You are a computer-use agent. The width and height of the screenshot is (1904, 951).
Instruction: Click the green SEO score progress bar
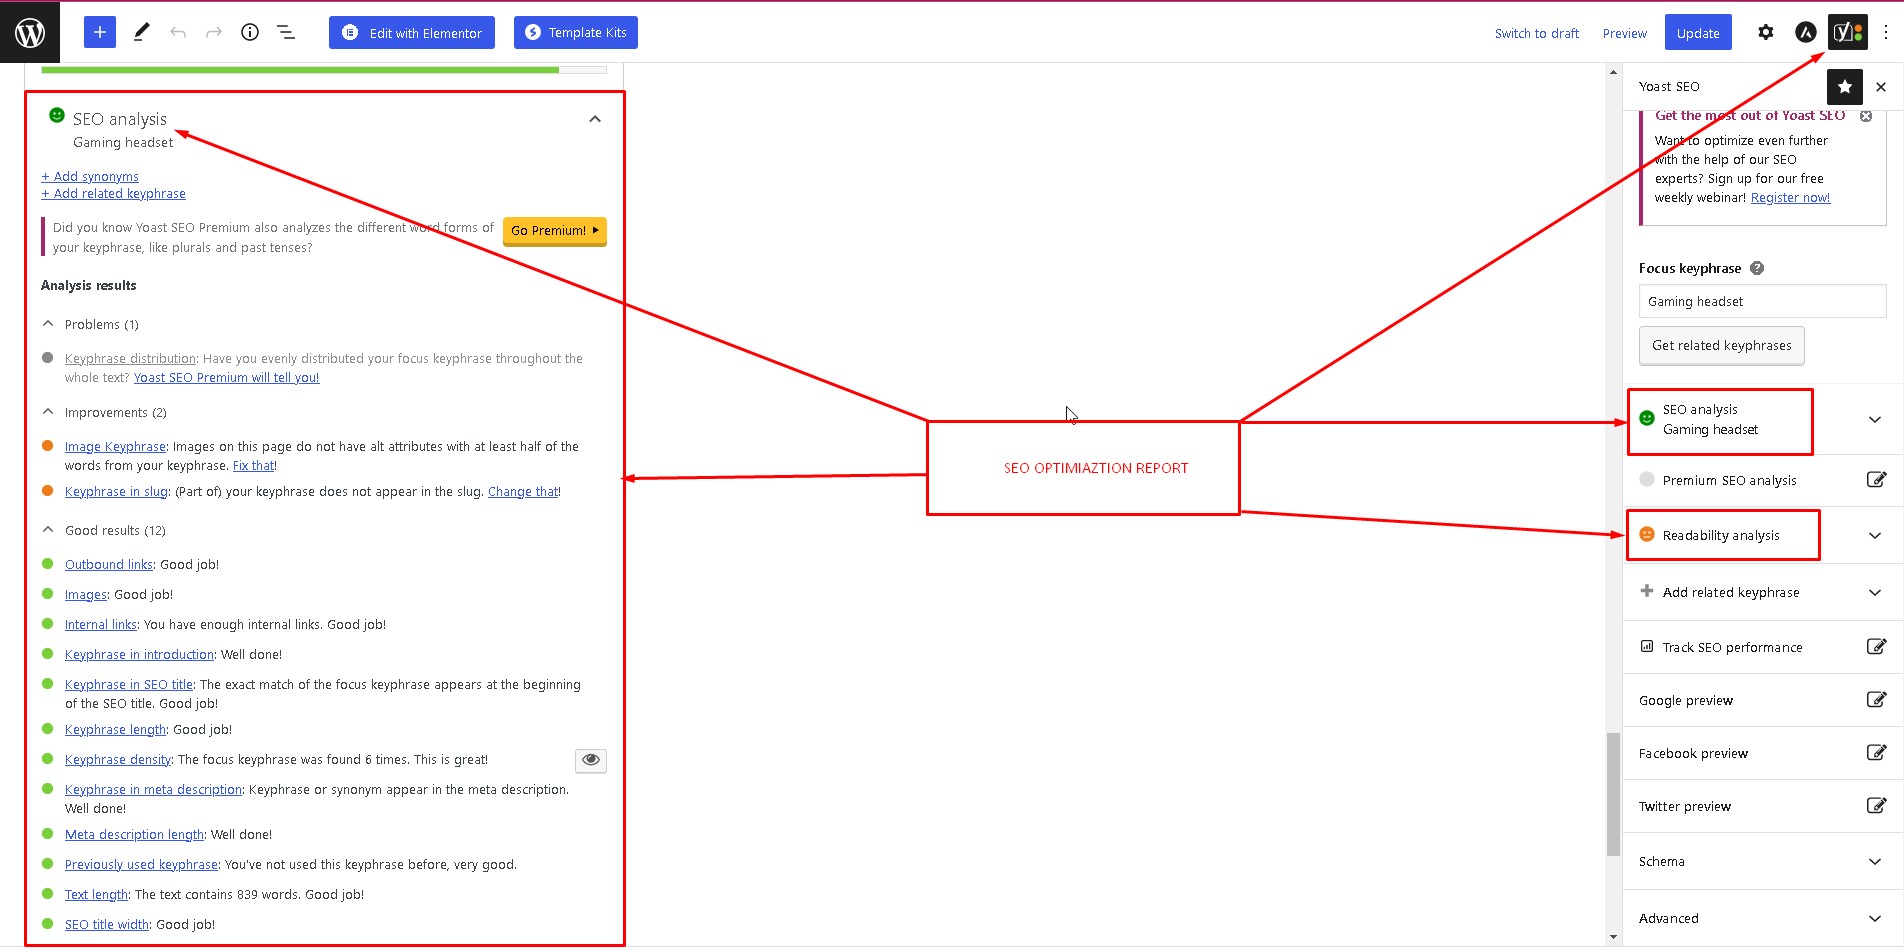coord(300,69)
